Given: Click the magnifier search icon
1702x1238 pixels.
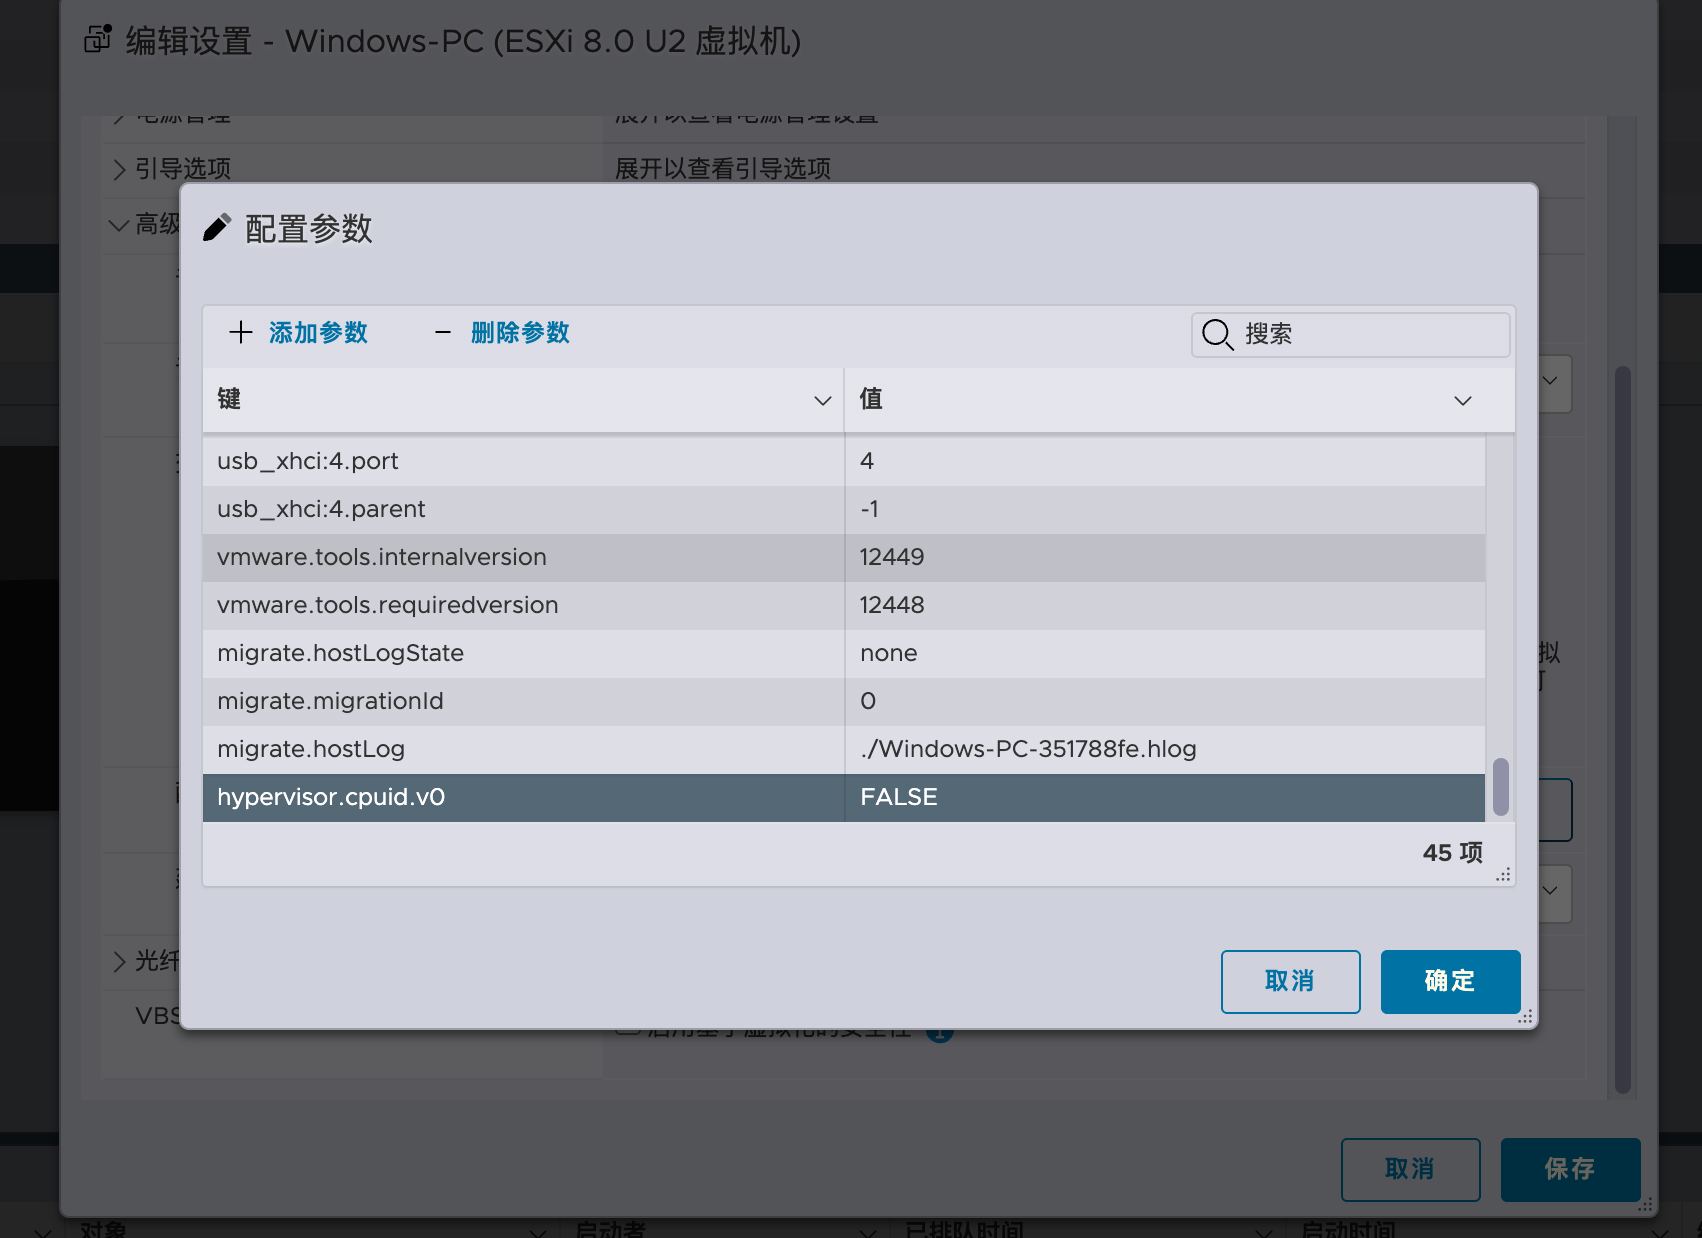Looking at the screenshot, I should [x=1217, y=334].
